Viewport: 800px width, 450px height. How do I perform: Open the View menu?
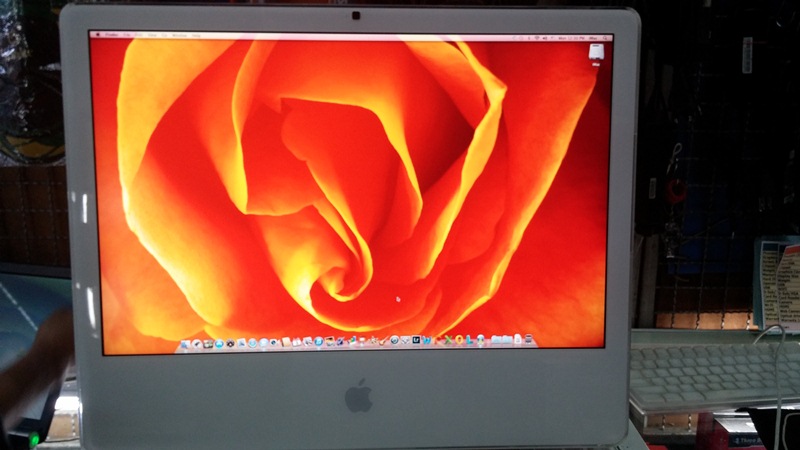152,35
